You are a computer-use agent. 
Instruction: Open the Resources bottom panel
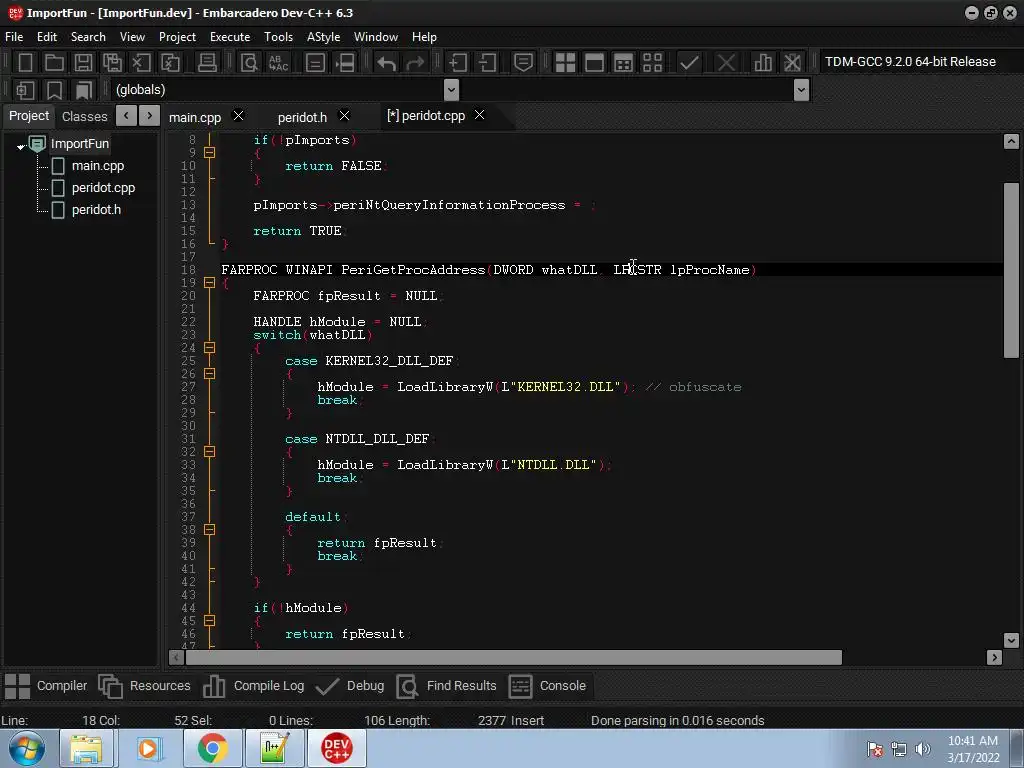tap(144, 686)
